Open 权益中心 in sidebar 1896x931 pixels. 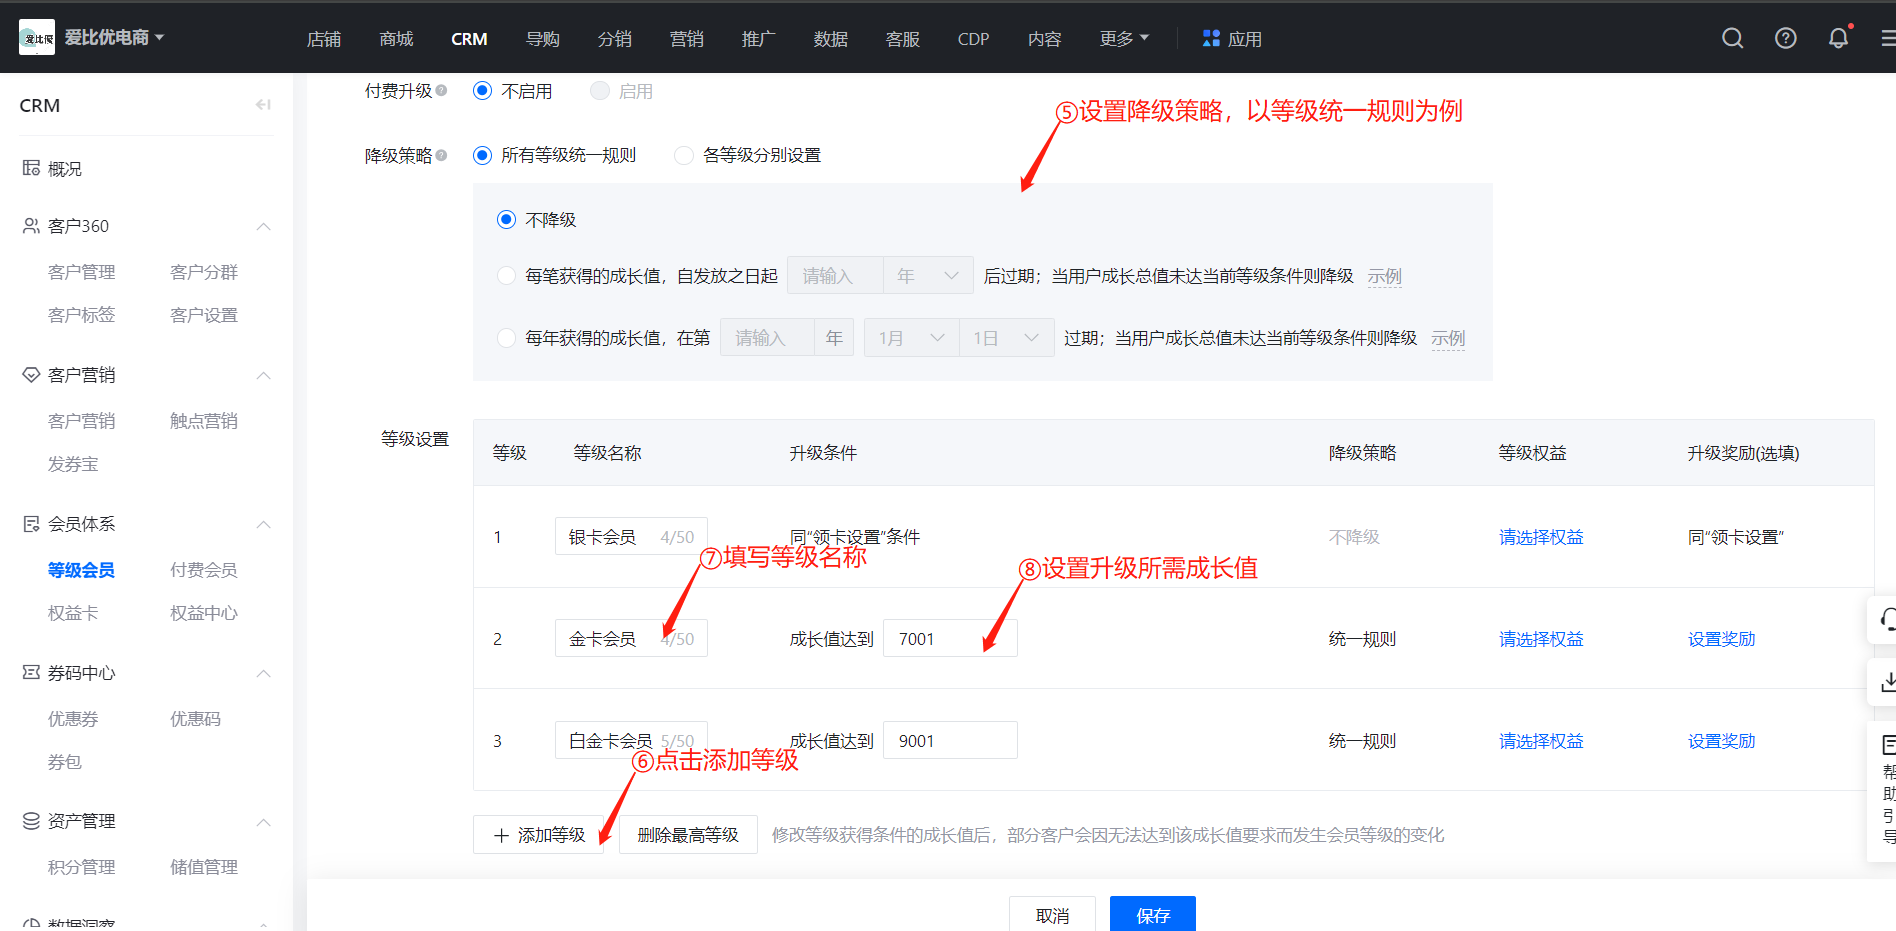pyautogui.click(x=204, y=613)
